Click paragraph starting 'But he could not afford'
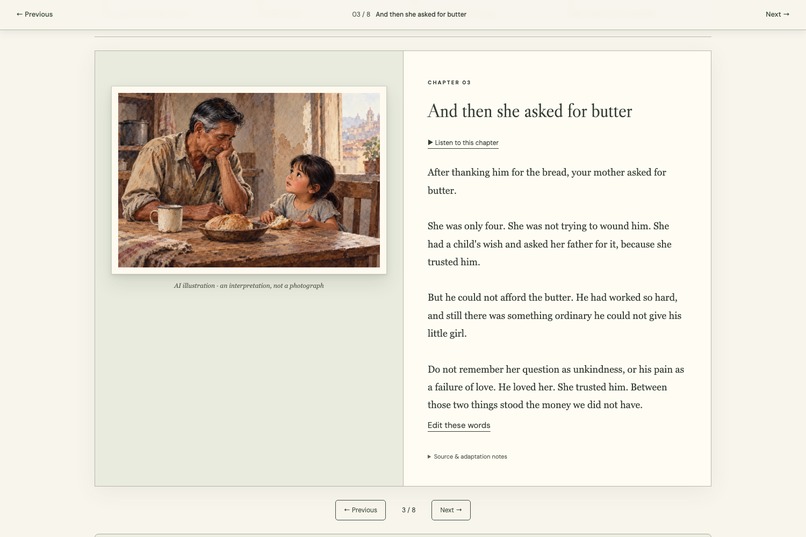 click(554, 315)
